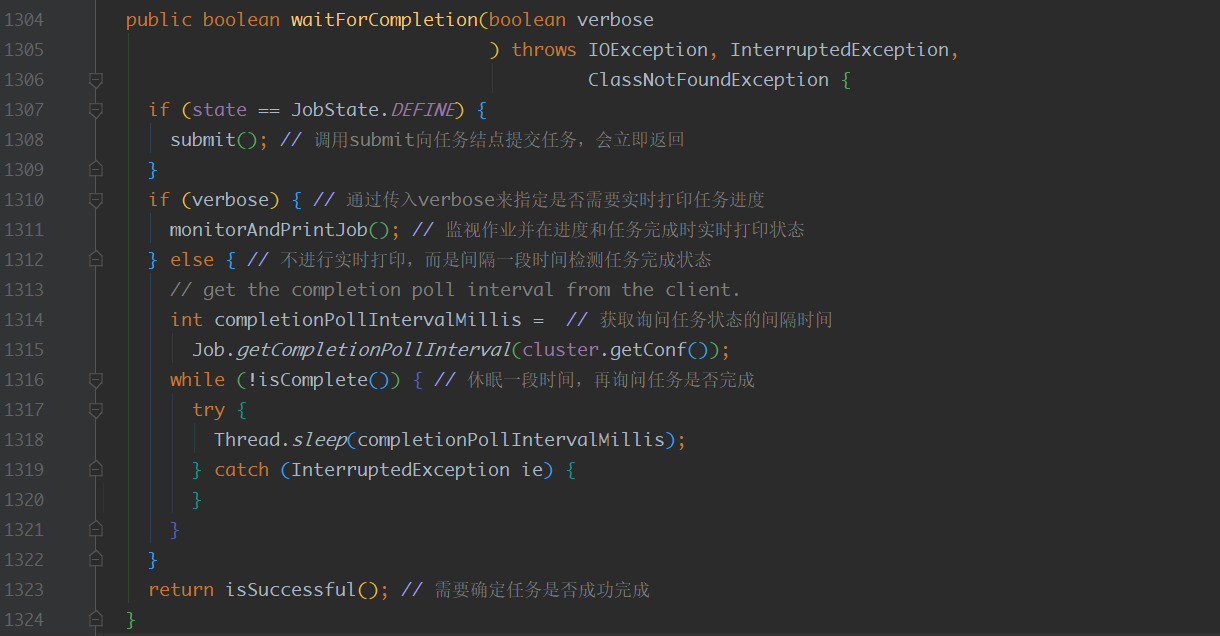Click the fold-end marker at line 1322
This screenshot has width=1220, height=636.
tap(93, 559)
